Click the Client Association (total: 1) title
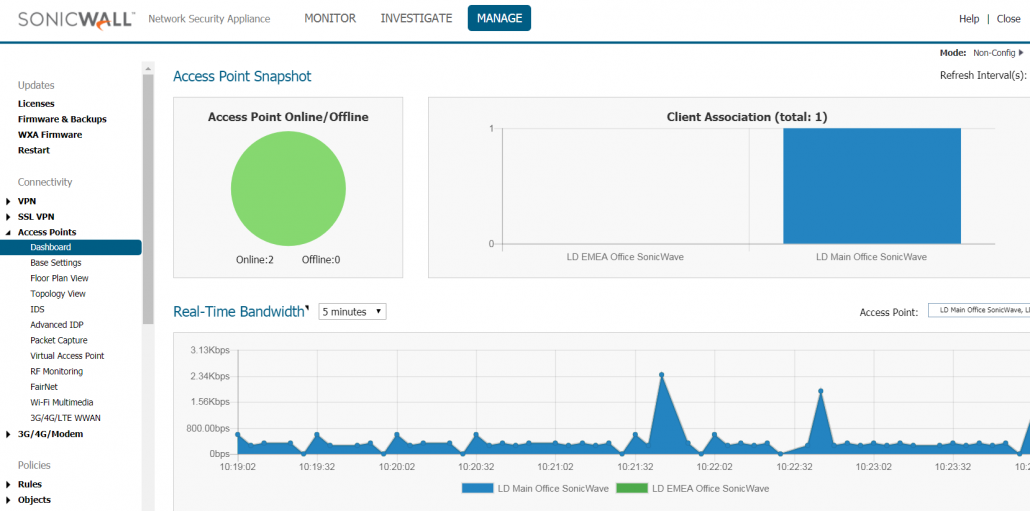This screenshot has width=1030, height=511. 747,117
